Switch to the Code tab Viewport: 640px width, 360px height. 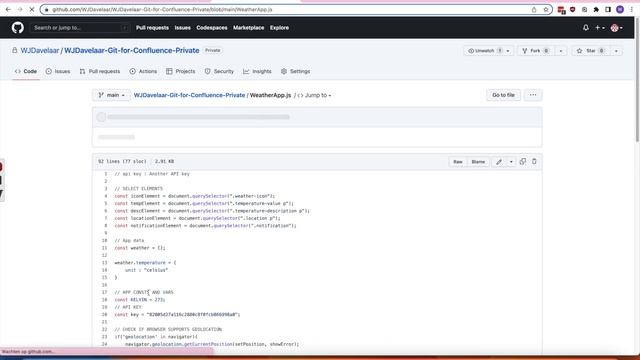click(x=26, y=71)
